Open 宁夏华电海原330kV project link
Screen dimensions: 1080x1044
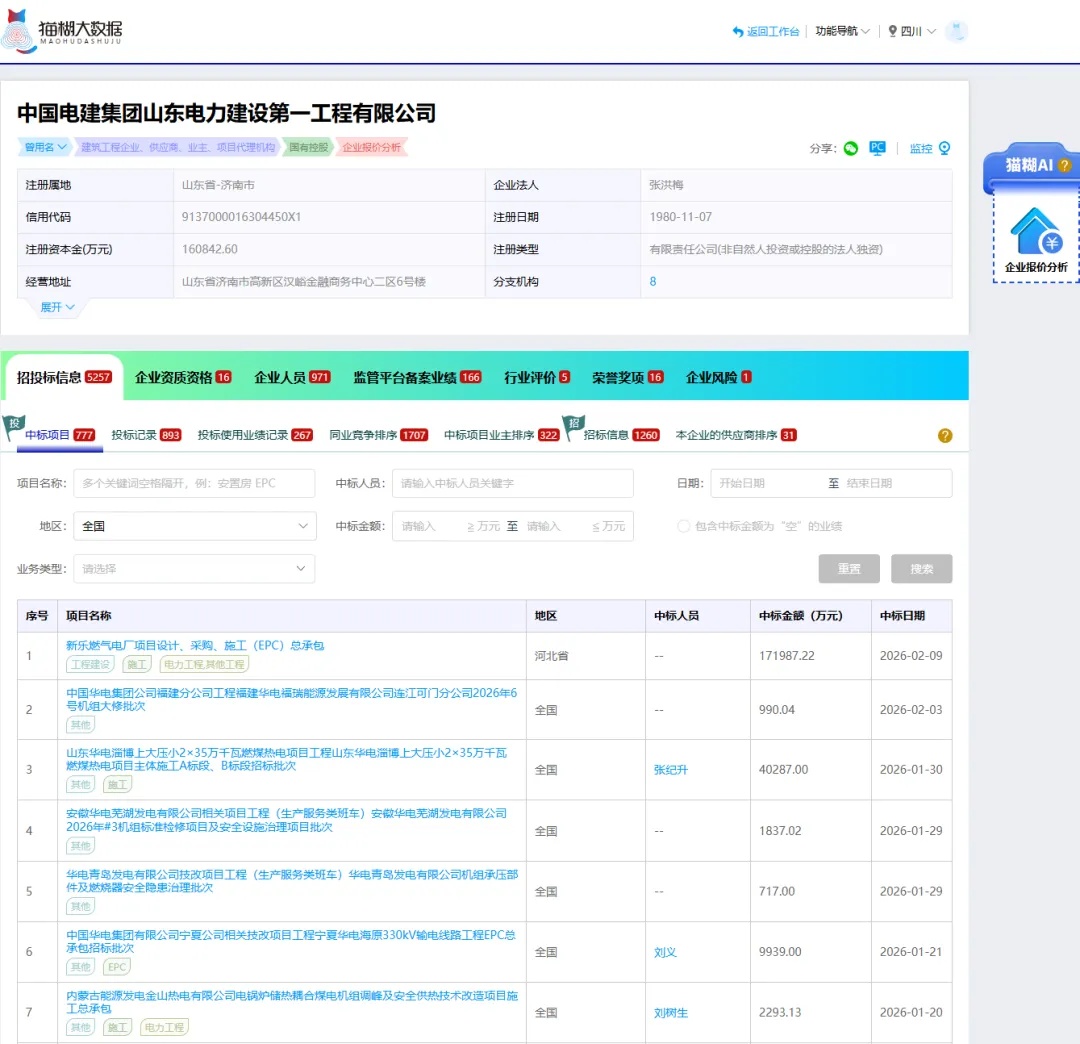coord(291,941)
